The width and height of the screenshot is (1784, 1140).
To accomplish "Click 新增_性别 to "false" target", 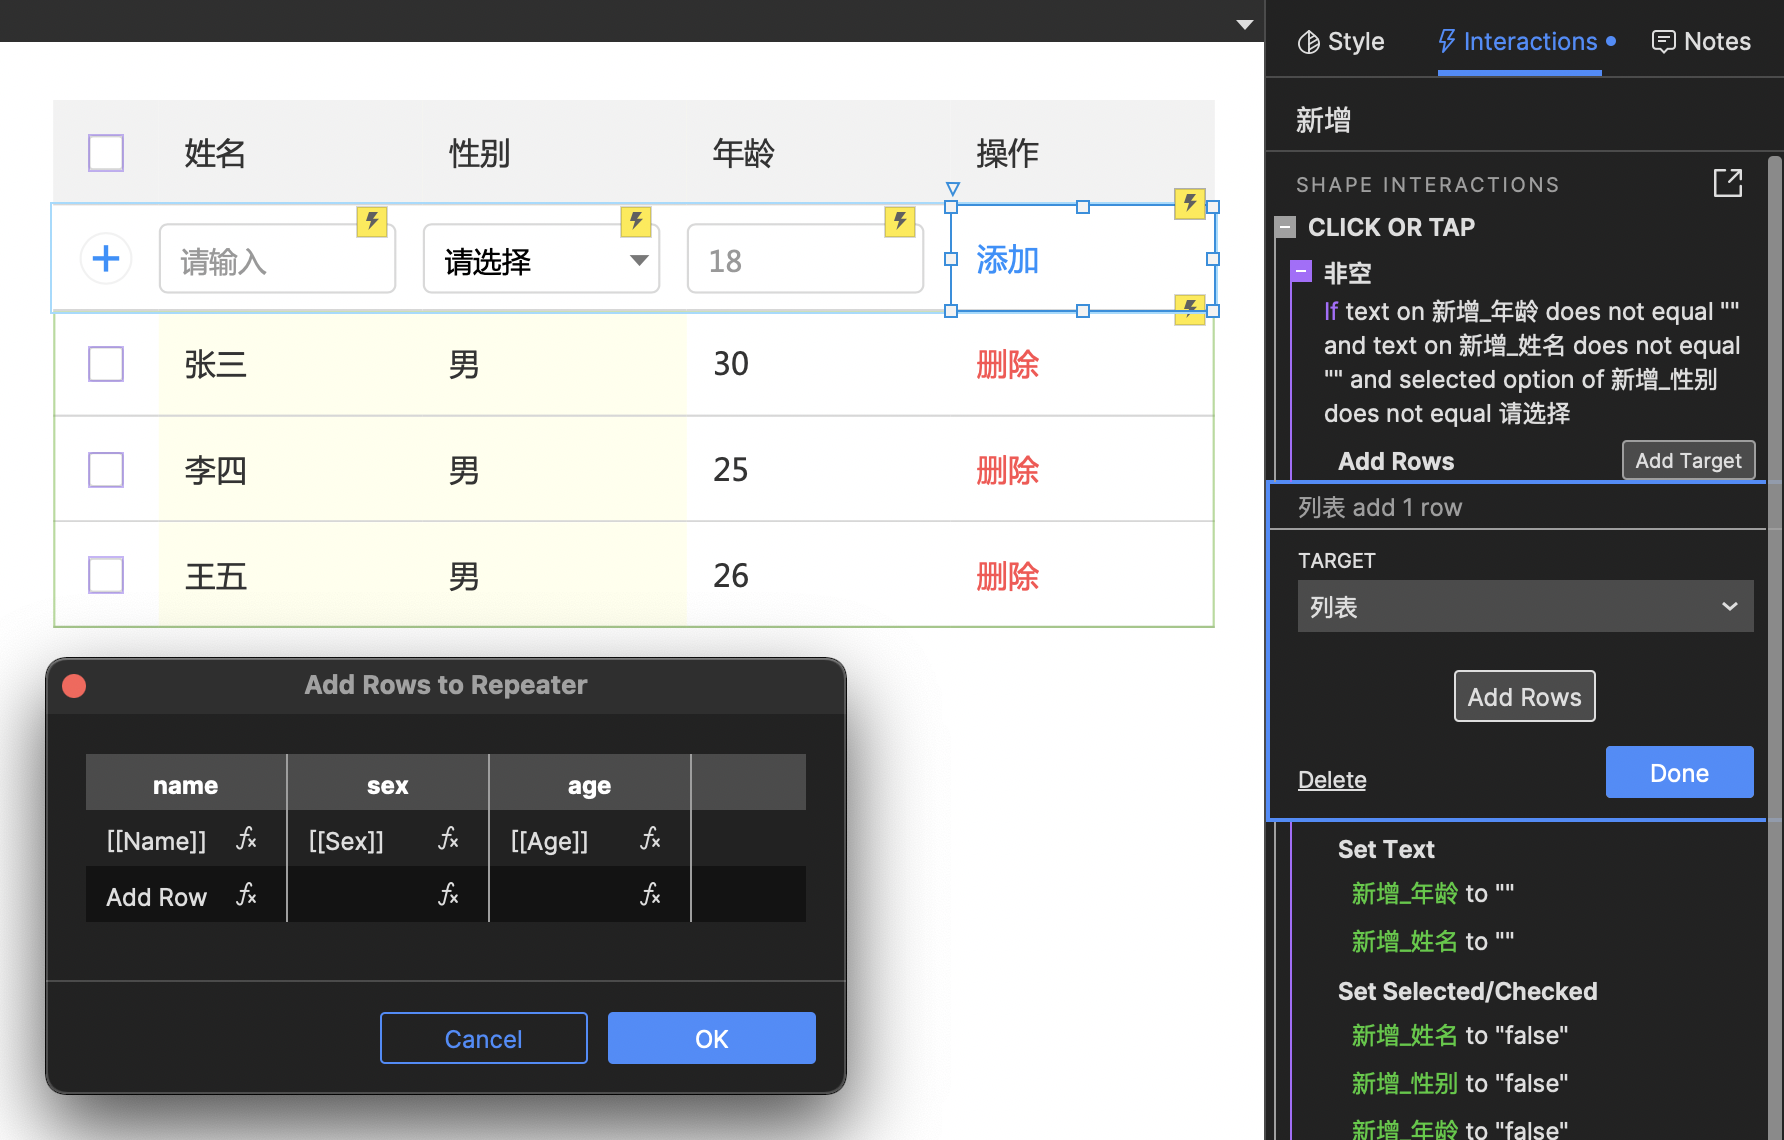I will [x=1459, y=1083].
